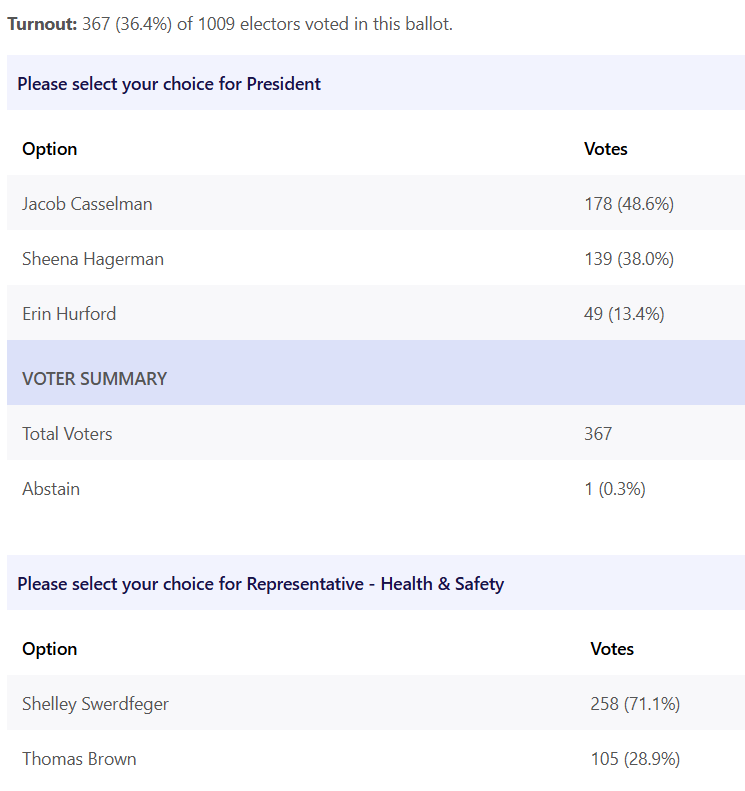Click Jacob Casselman's 178 (48.6%) vote count

click(629, 204)
